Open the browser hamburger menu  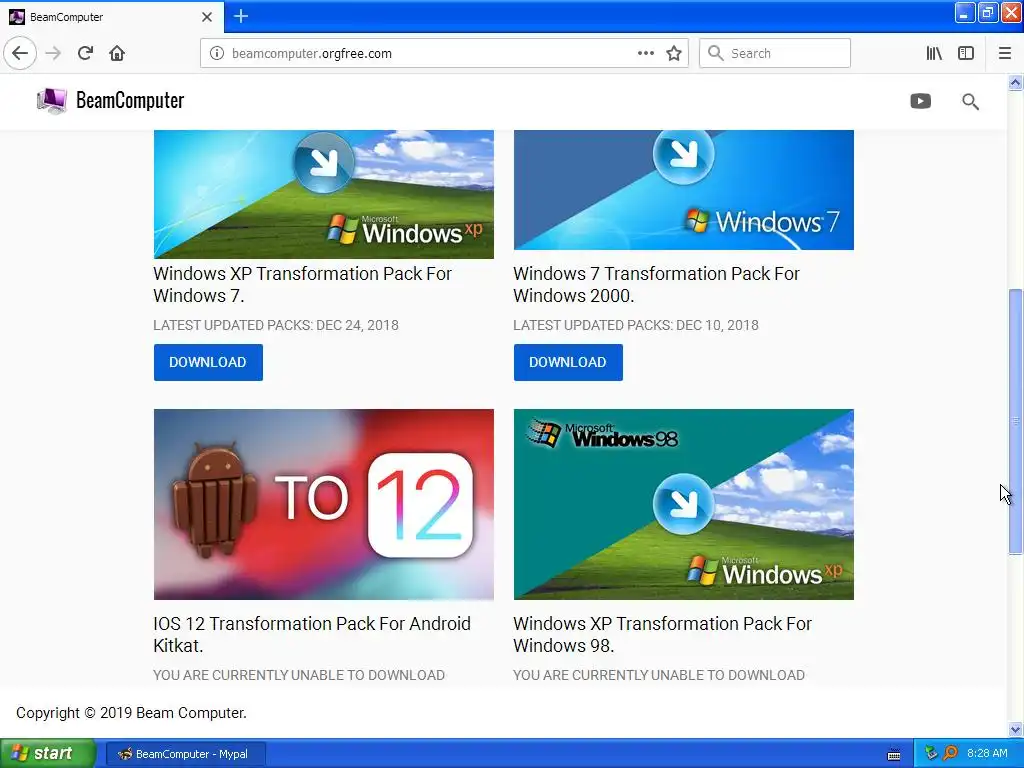(x=1004, y=54)
